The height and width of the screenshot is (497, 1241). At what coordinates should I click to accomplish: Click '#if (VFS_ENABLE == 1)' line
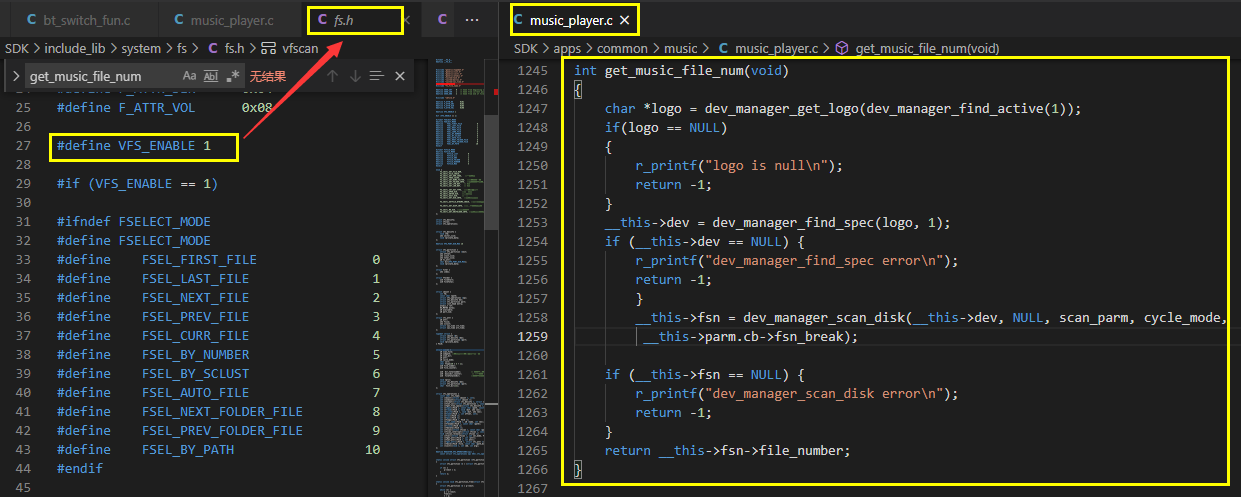[x=137, y=184]
